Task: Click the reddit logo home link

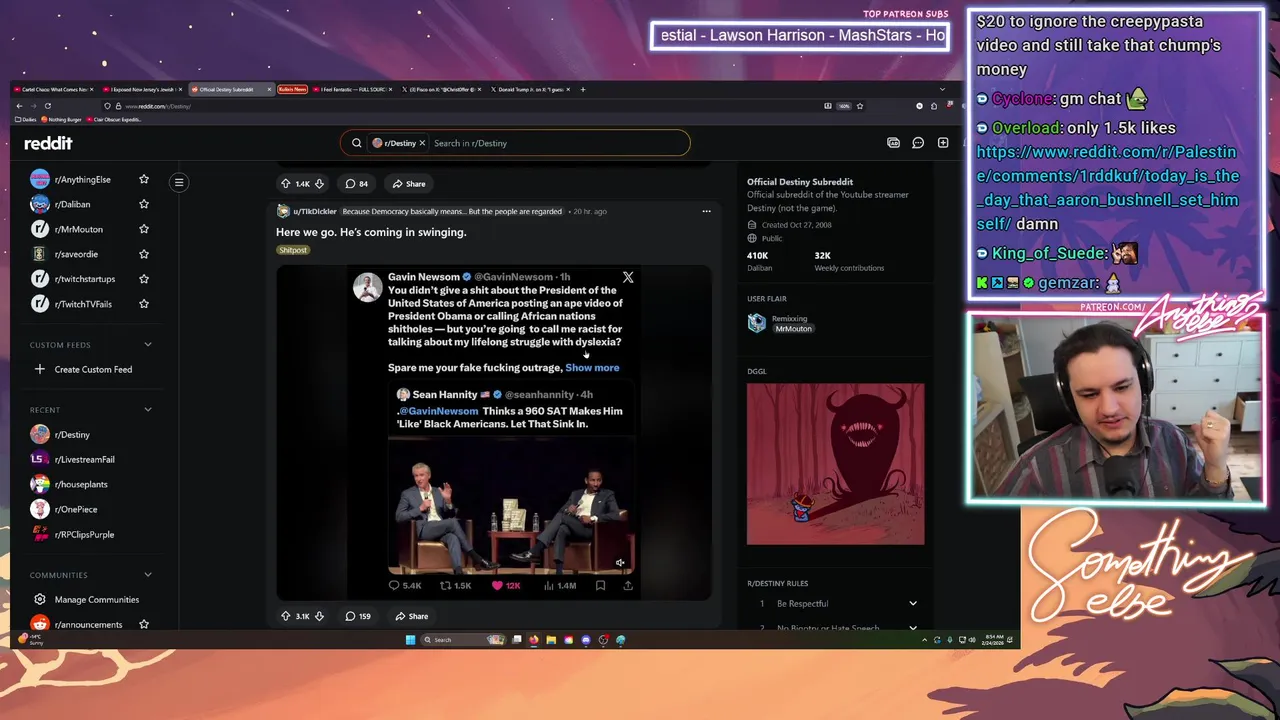Action: click(x=48, y=143)
